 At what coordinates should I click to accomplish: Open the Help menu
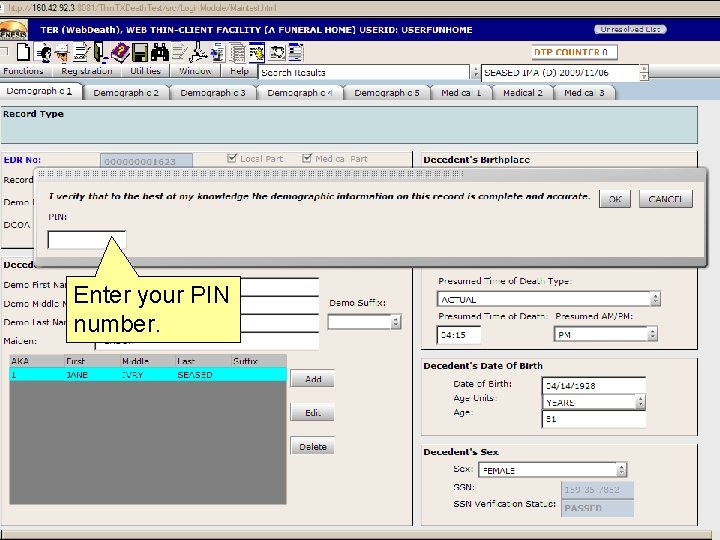239,71
